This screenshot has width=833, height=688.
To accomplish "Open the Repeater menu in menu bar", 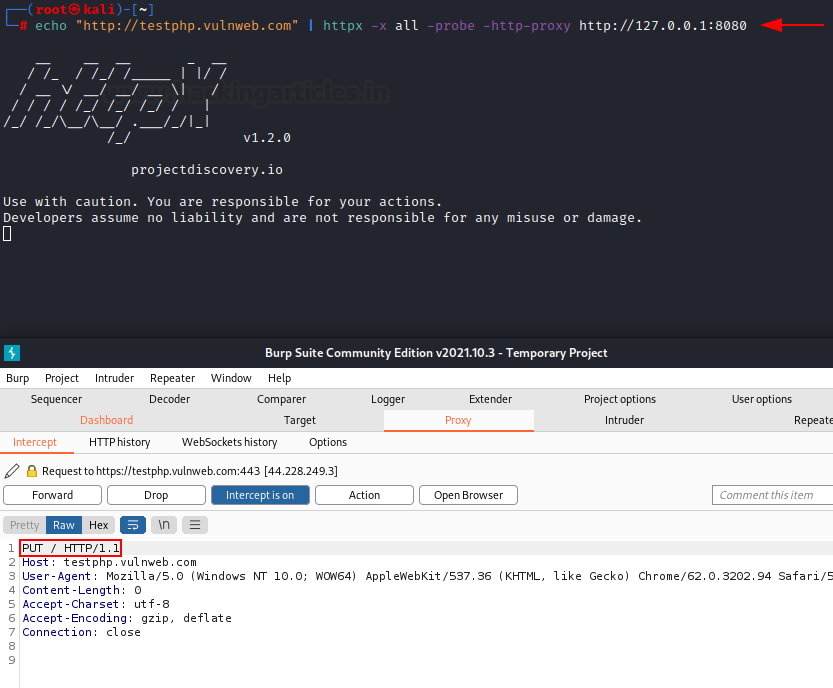I will pos(172,378).
